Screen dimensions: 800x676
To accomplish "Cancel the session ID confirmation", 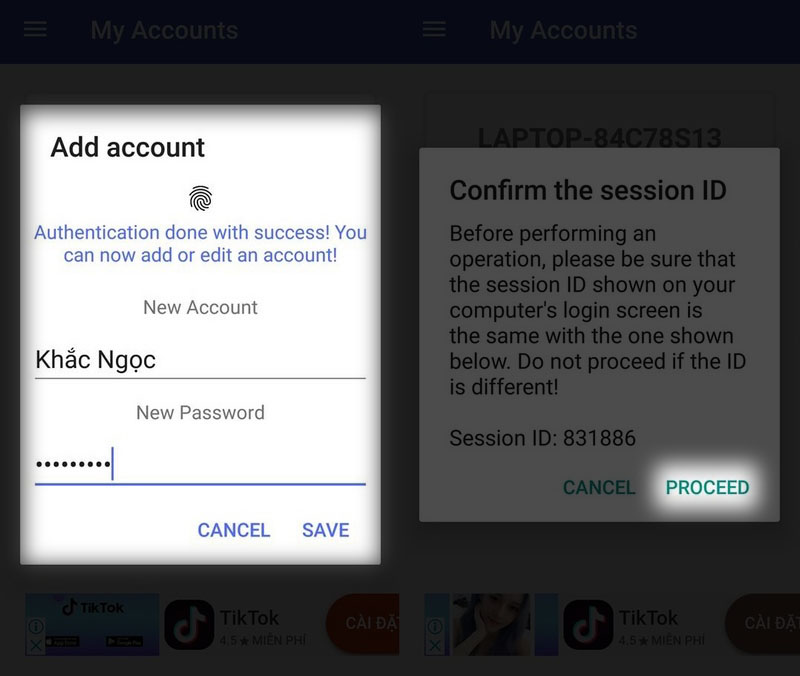I will (599, 487).
